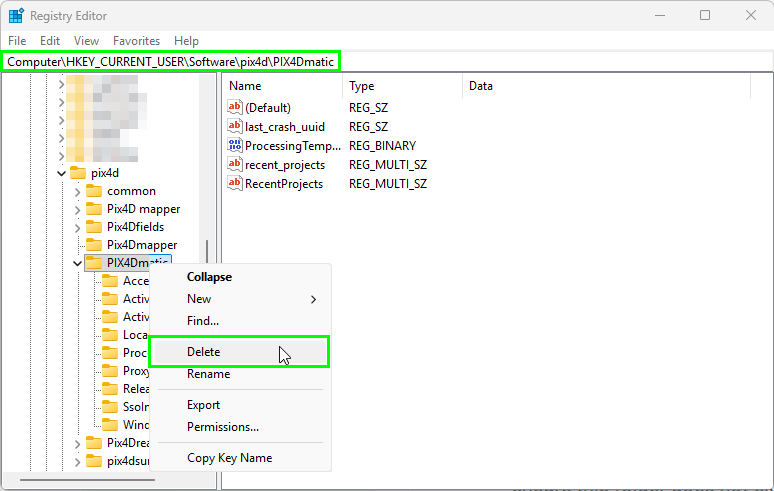This screenshot has width=774, height=491.
Task: Click the Data column header
Action: pos(607,86)
